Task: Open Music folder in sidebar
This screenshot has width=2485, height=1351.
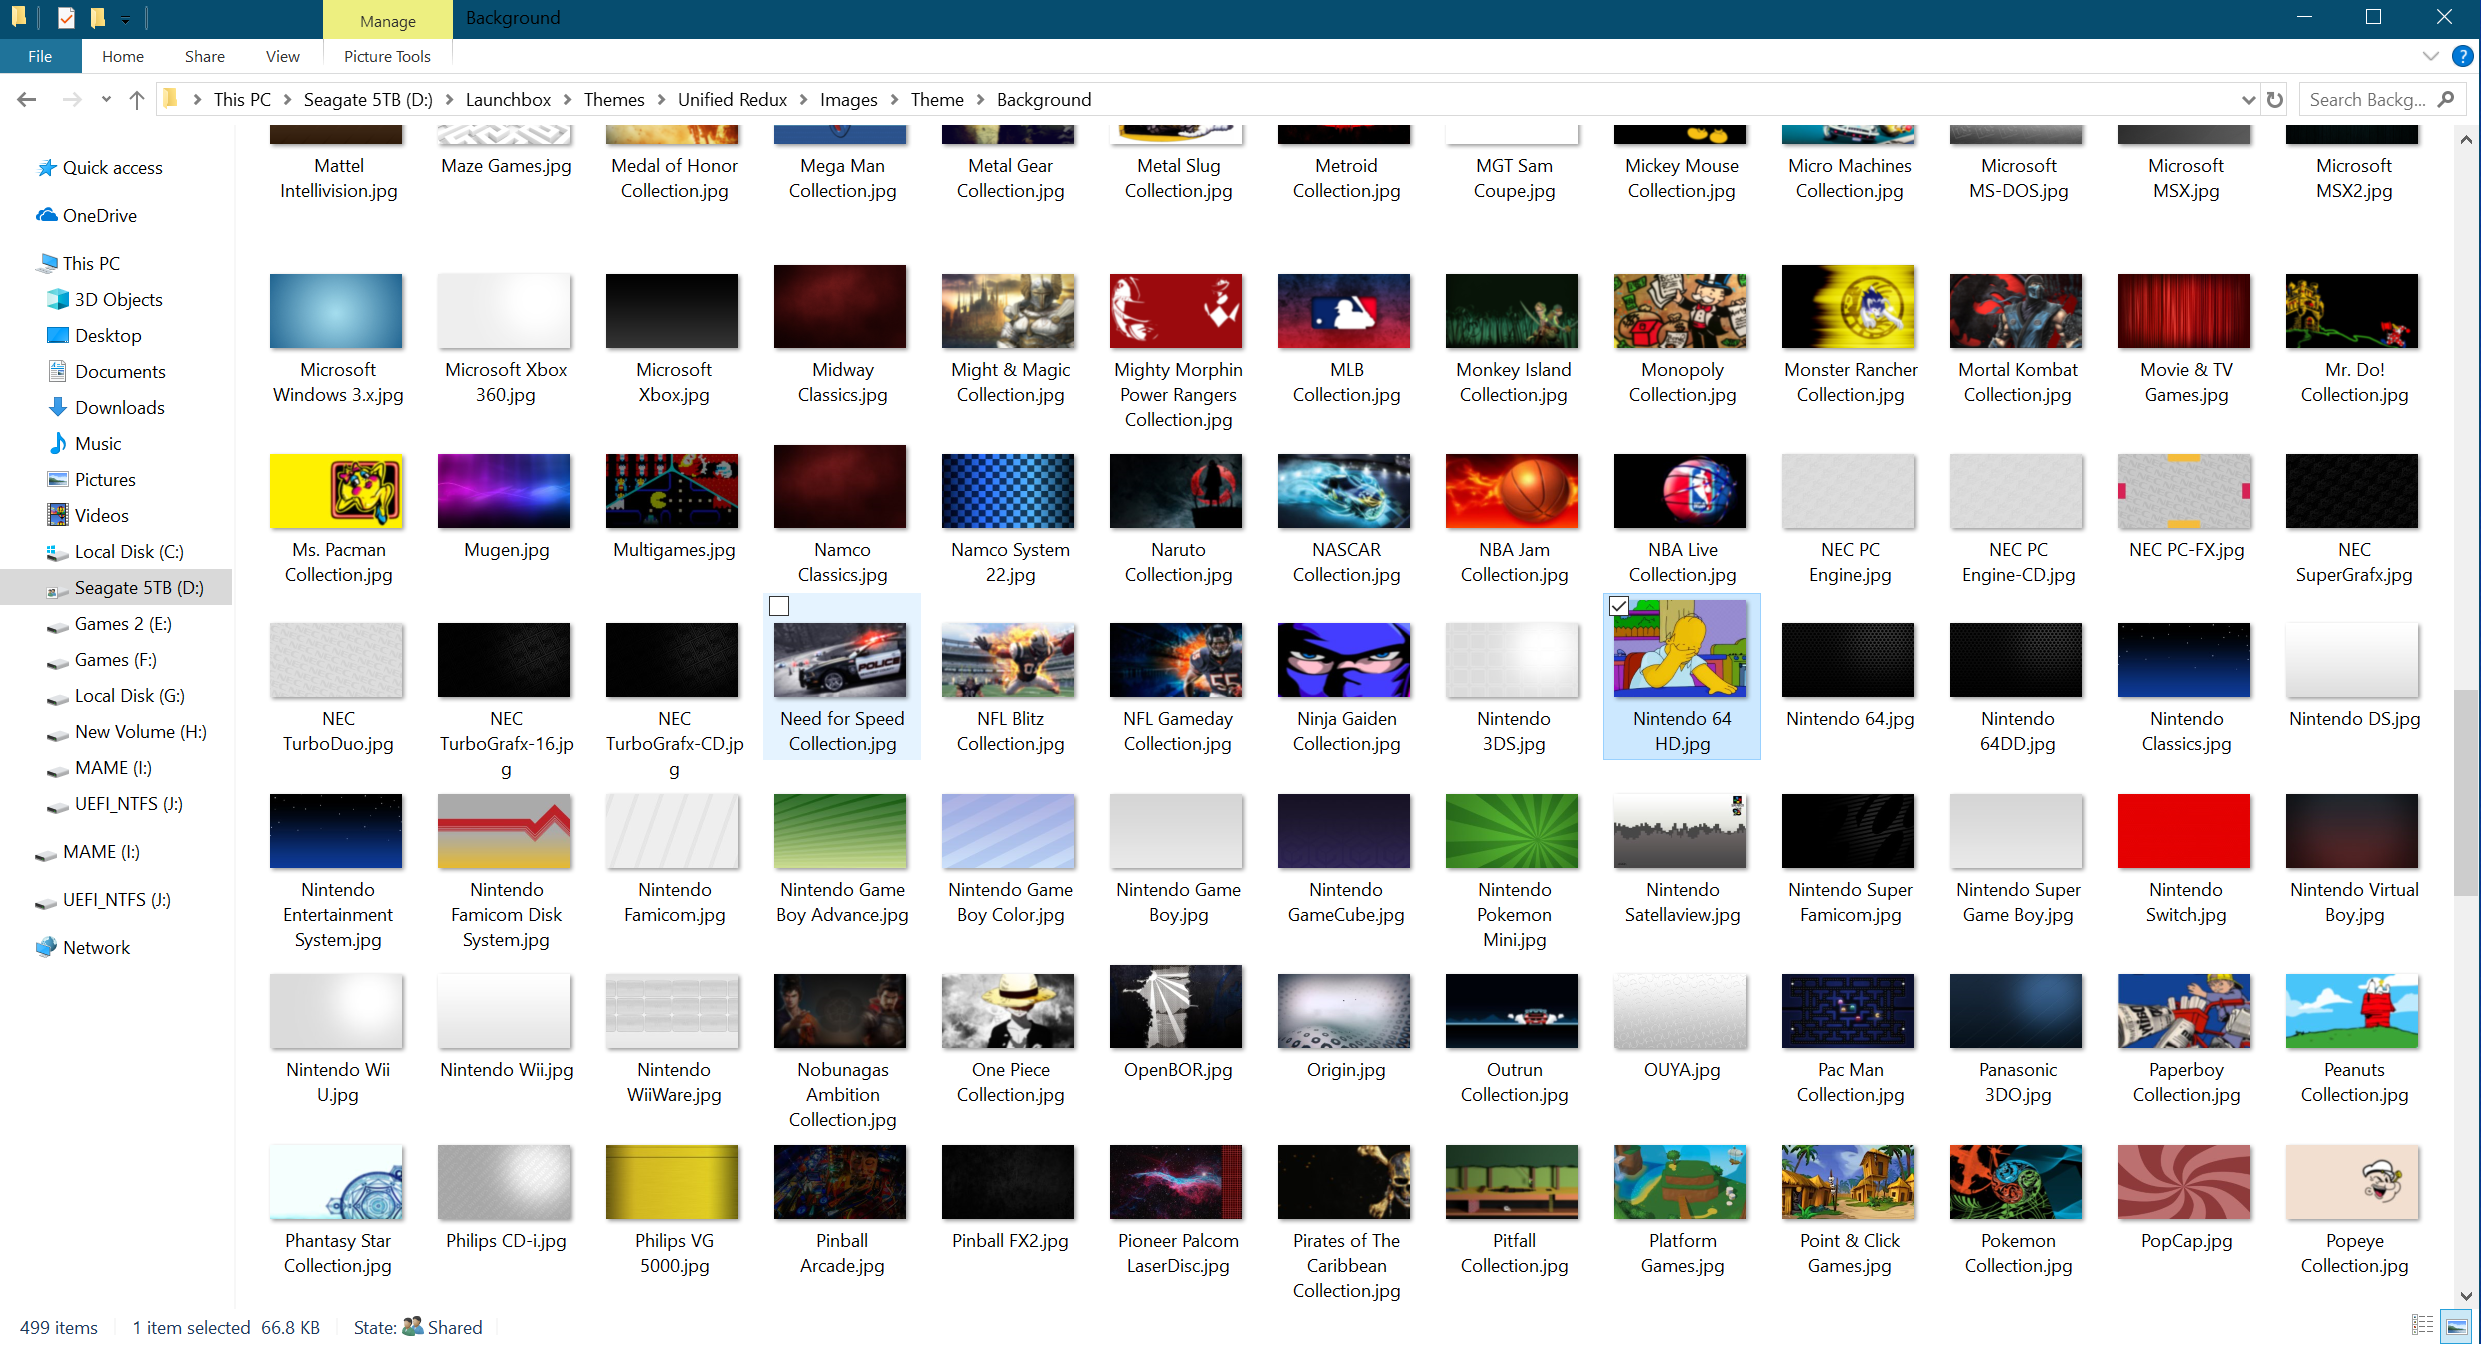Action: point(97,443)
